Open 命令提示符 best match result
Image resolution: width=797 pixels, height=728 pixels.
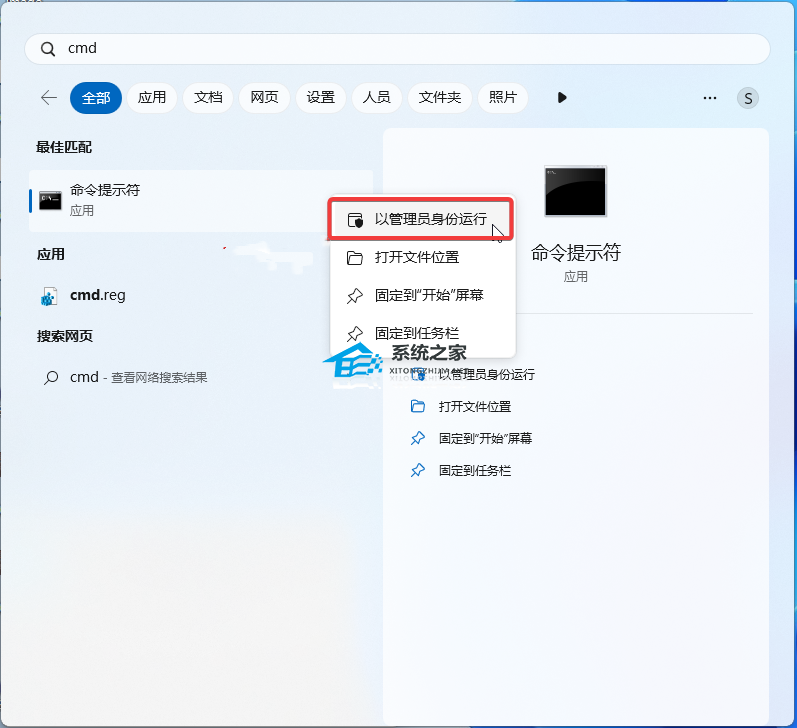pyautogui.click(x=201, y=200)
